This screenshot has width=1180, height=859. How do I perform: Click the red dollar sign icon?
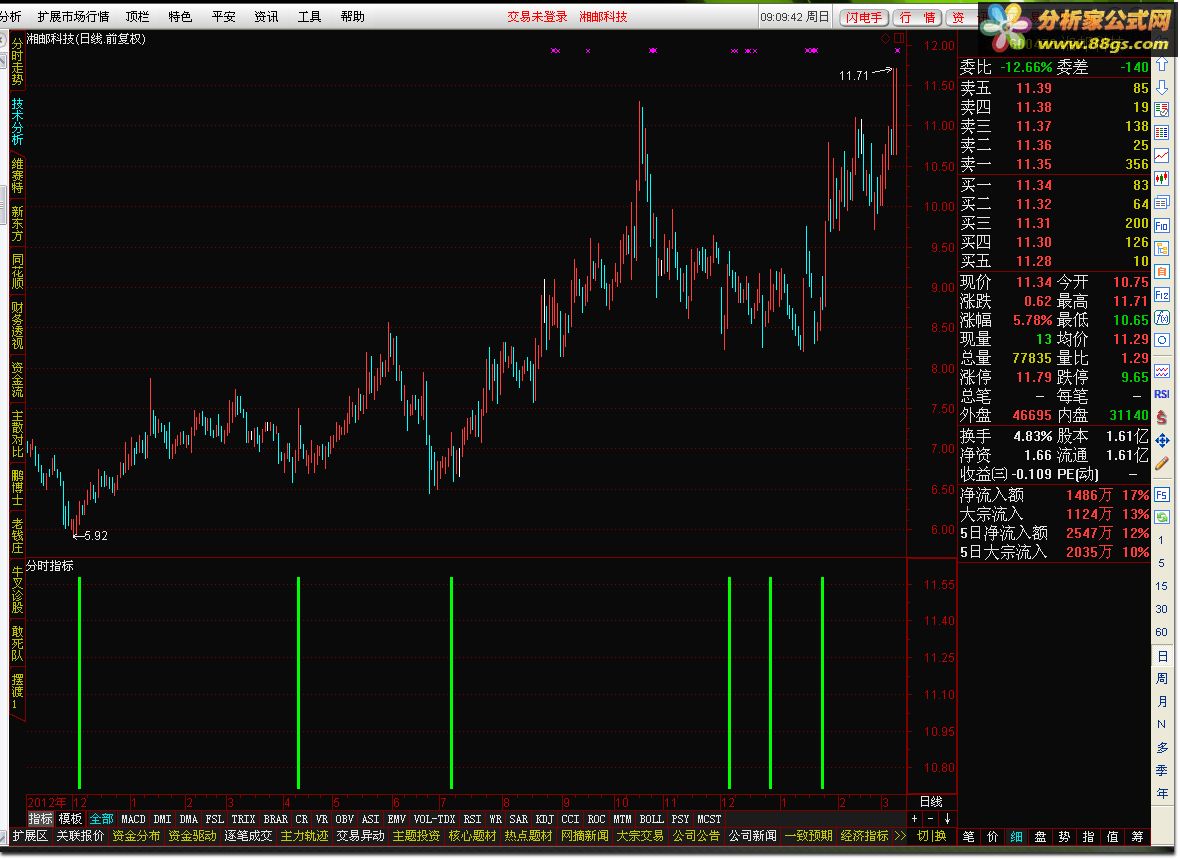[x=1162, y=417]
